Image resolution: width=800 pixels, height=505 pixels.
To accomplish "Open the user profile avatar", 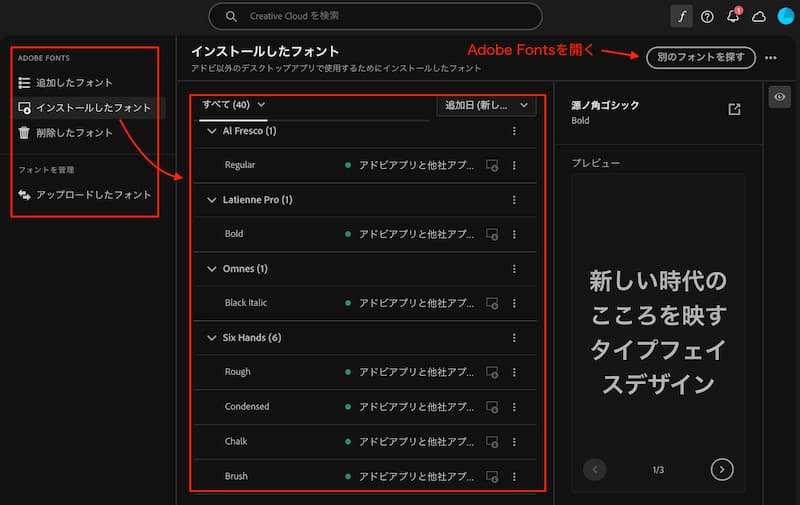I will click(x=786, y=16).
